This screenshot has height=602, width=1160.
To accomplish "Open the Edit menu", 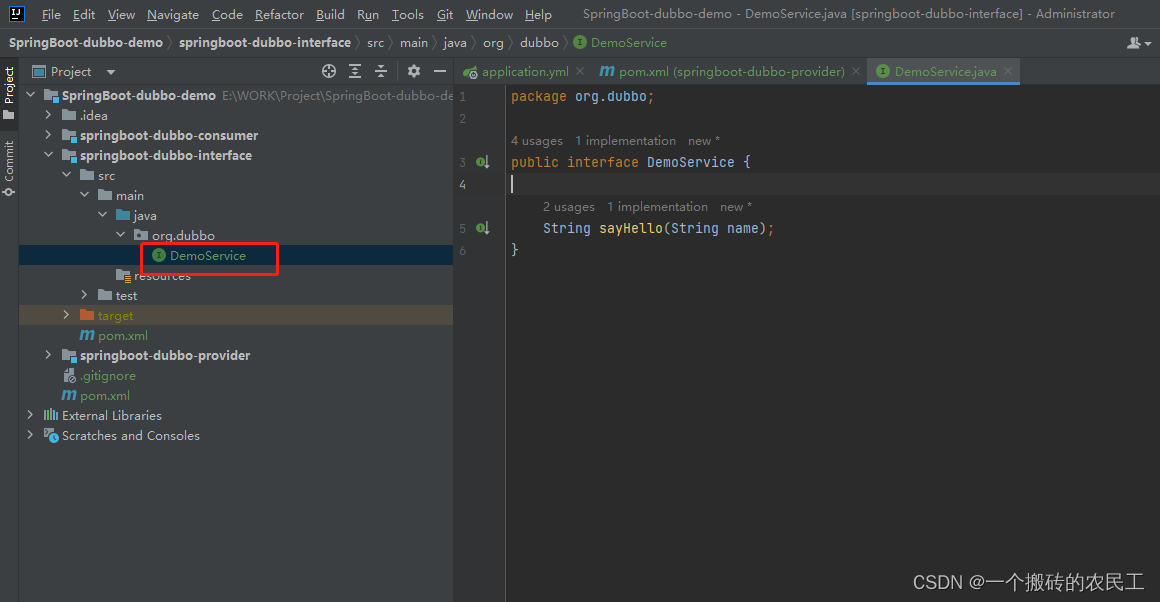I will pyautogui.click(x=84, y=14).
